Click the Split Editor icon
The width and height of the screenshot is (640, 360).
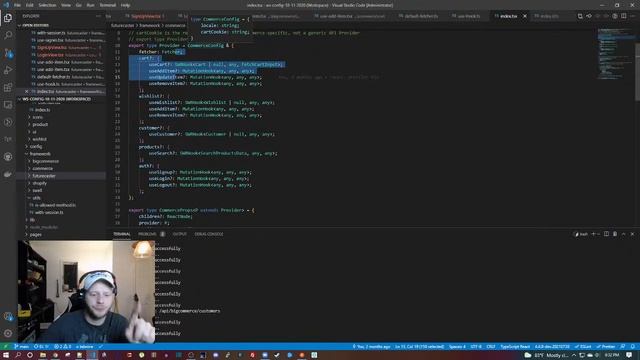click(x=624, y=16)
